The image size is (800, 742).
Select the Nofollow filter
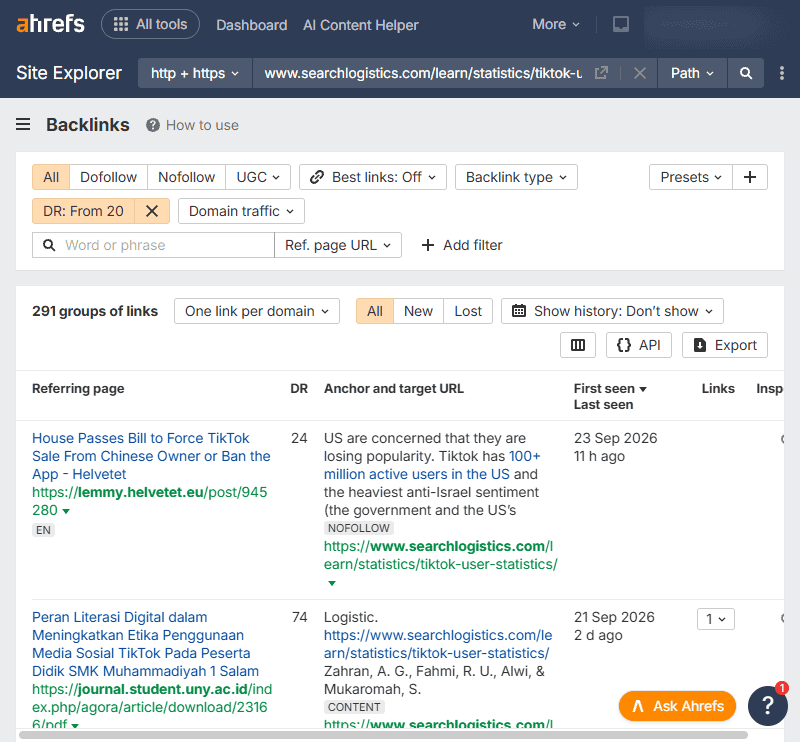186,177
